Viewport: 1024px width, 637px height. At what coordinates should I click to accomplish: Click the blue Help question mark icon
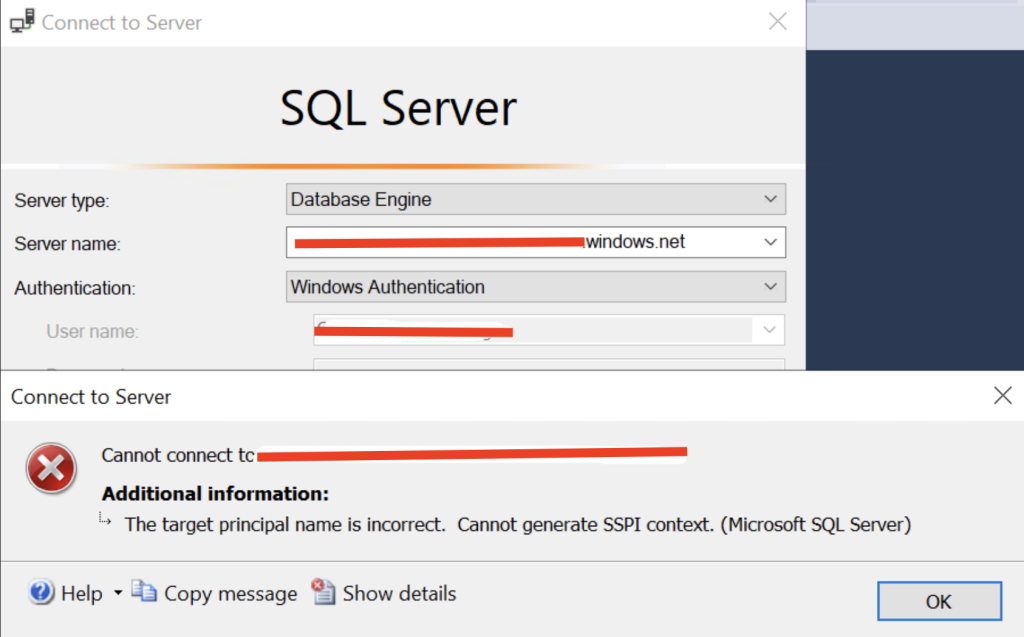click(x=41, y=593)
